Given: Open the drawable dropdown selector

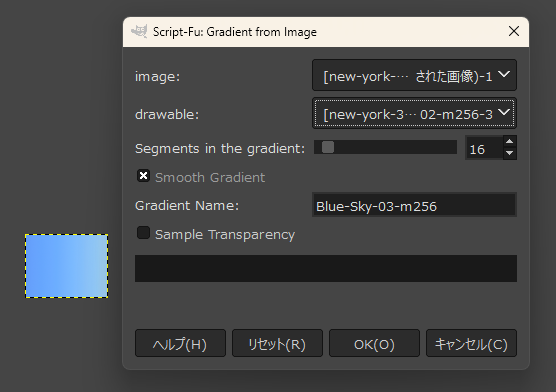Looking at the screenshot, I should [414, 113].
